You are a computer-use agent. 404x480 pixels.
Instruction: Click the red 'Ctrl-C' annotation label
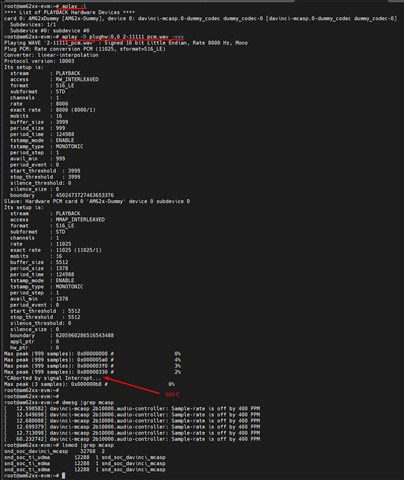pos(172,394)
